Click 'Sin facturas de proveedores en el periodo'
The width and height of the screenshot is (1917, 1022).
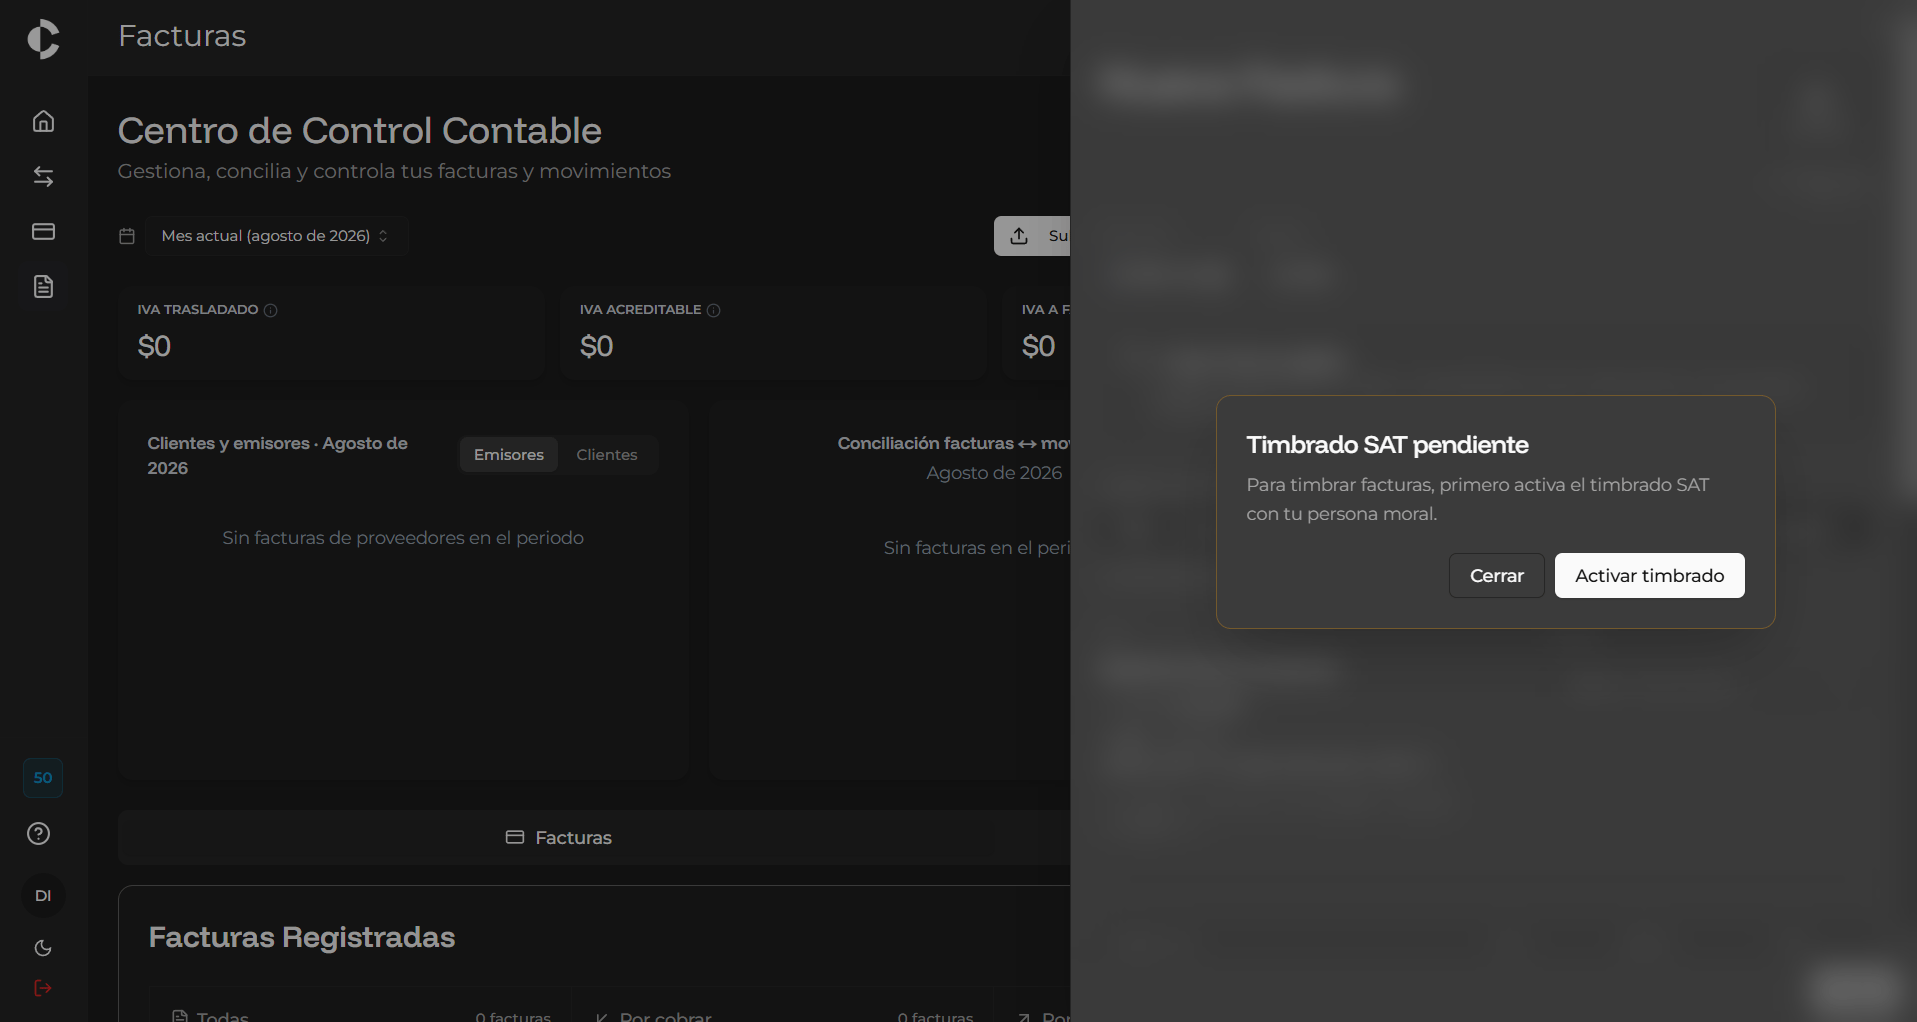point(403,538)
